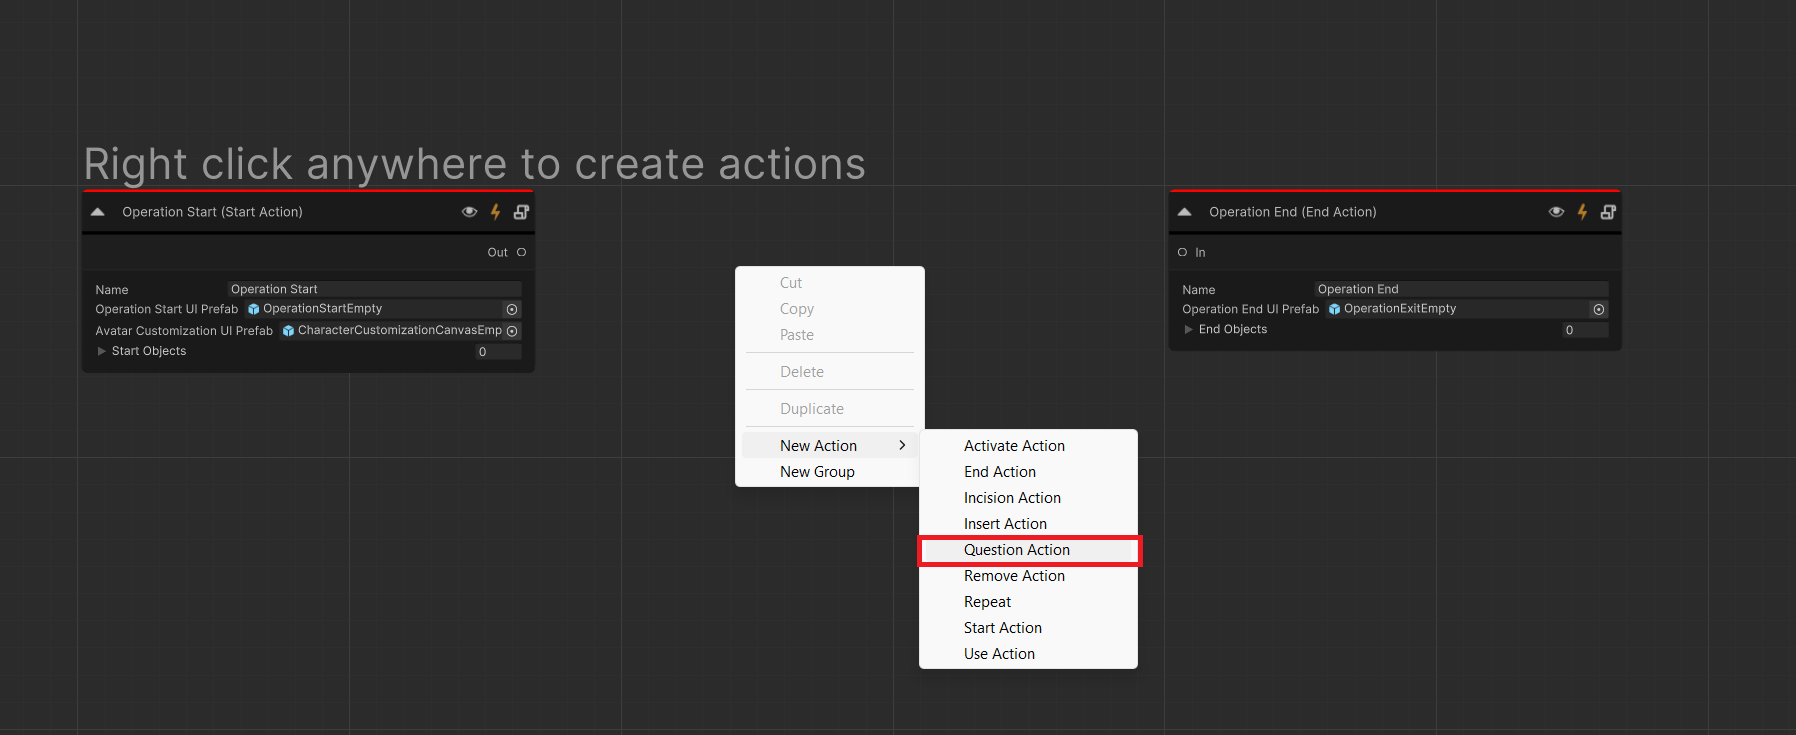Open object picker for Avatar Customization UI Prefab
Image resolution: width=1796 pixels, height=735 pixels.
[x=512, y=331]
